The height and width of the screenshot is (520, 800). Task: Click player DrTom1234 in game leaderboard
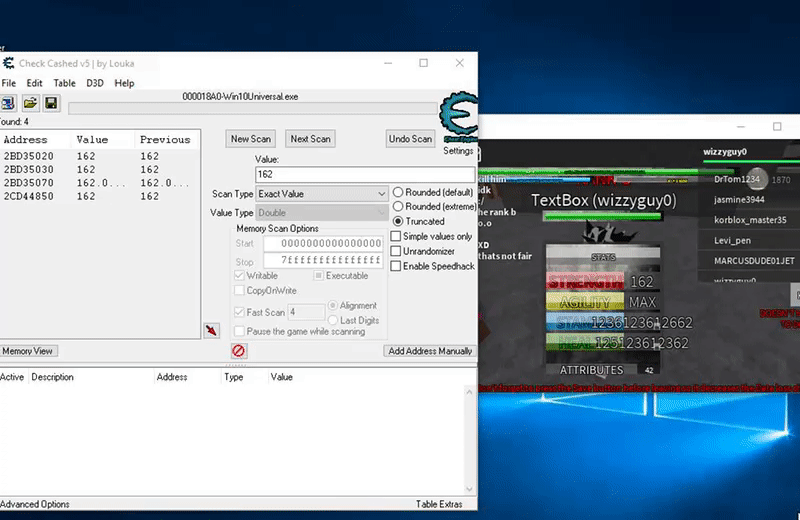(737, 179)
